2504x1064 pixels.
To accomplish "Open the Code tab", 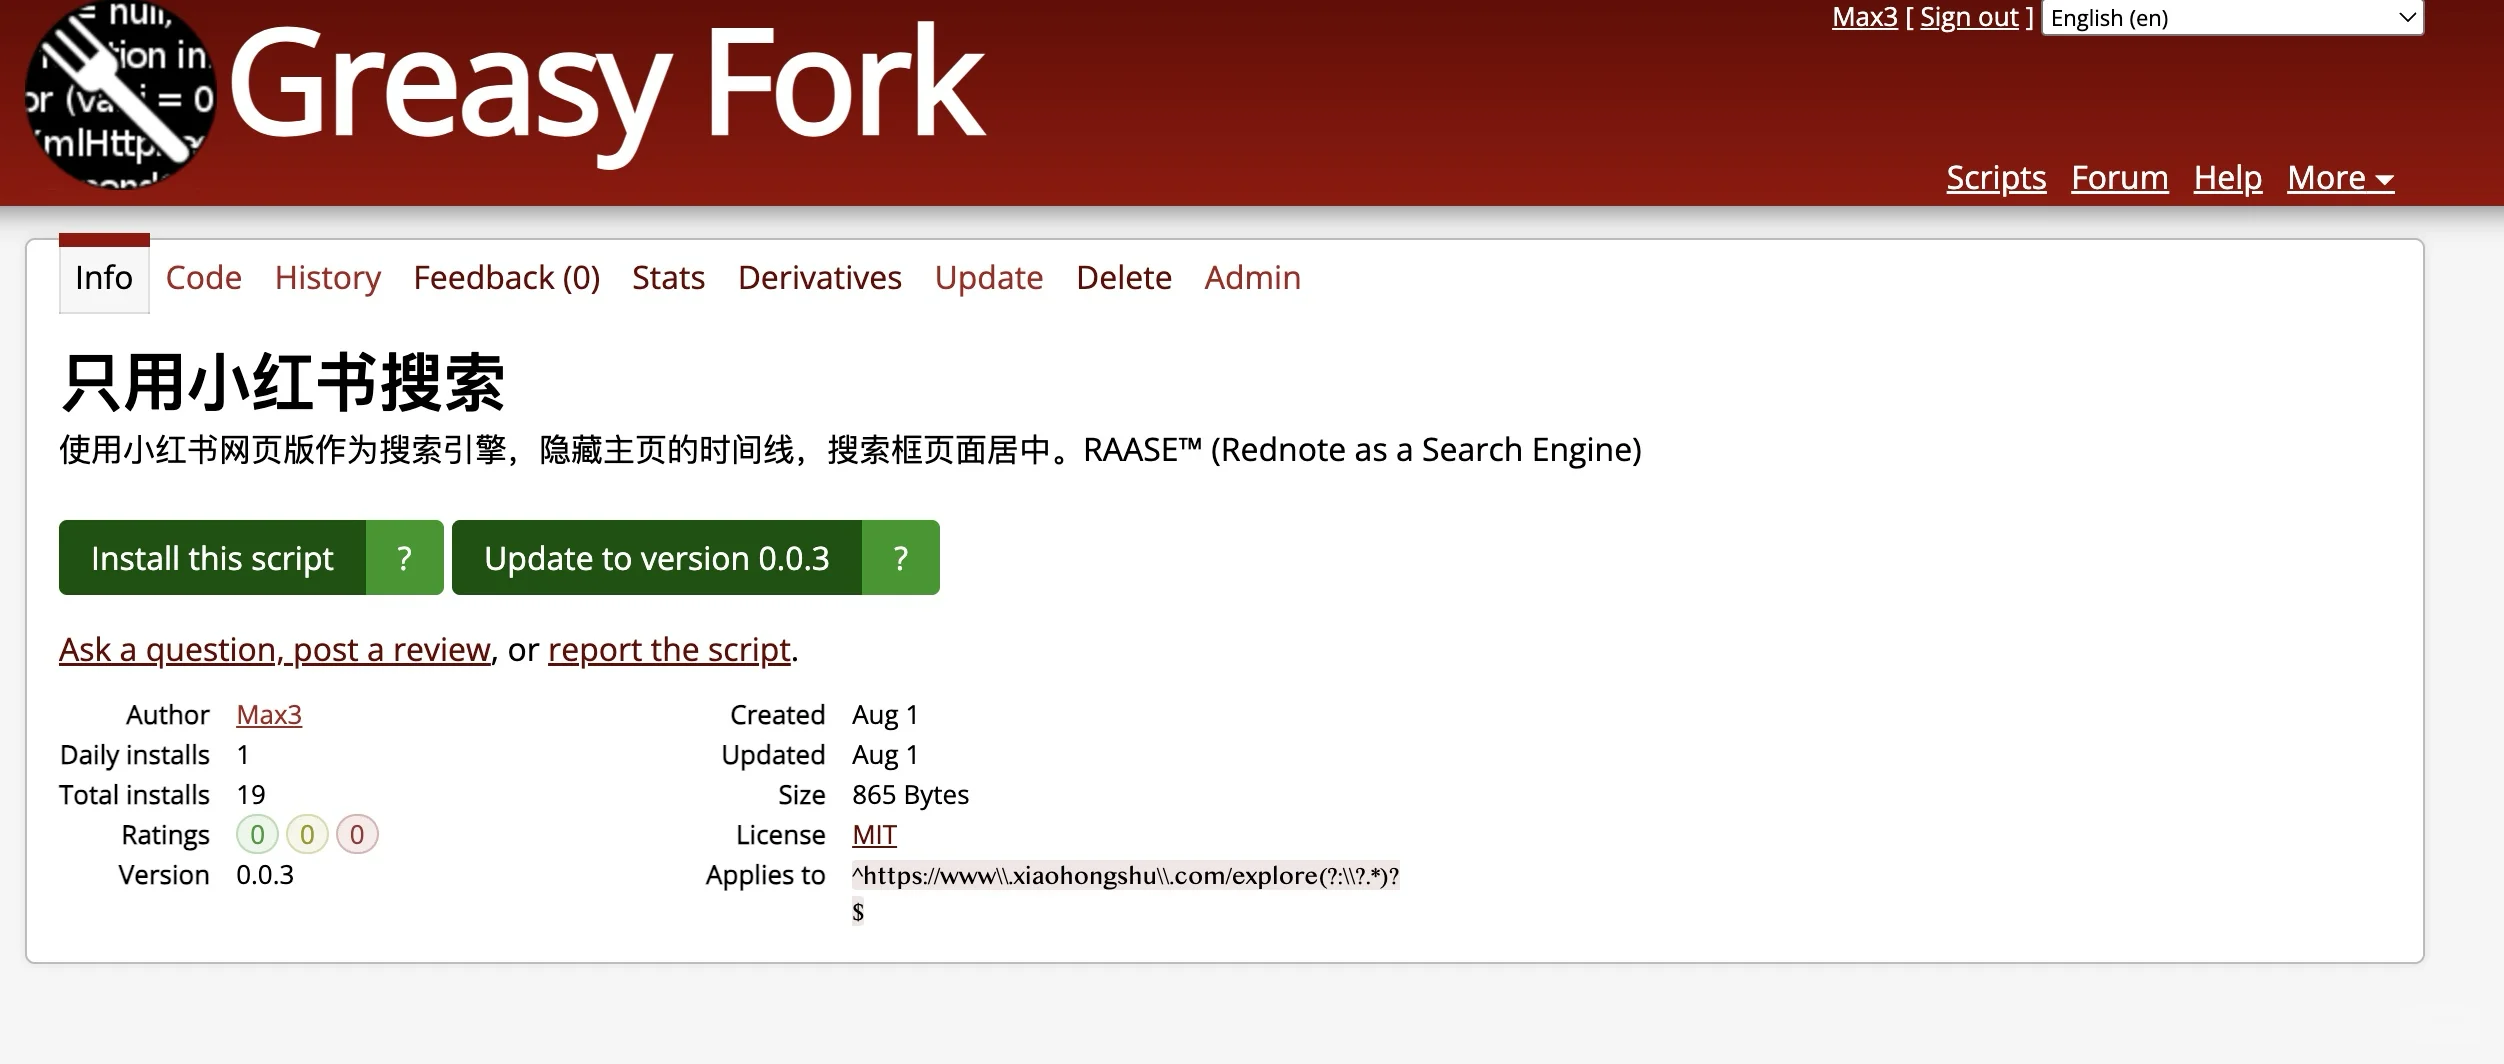I will [x=204, y=277].
